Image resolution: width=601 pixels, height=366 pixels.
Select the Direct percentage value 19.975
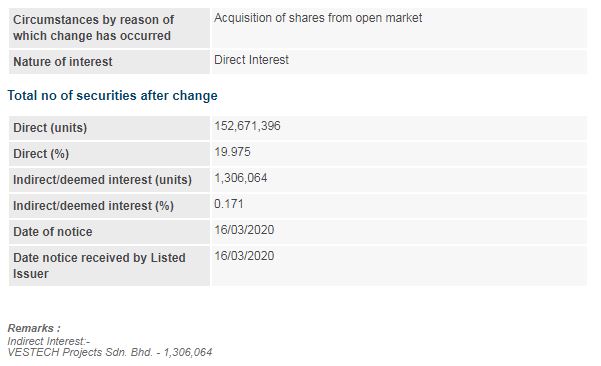pyautogui.click(x=232, y=152)
